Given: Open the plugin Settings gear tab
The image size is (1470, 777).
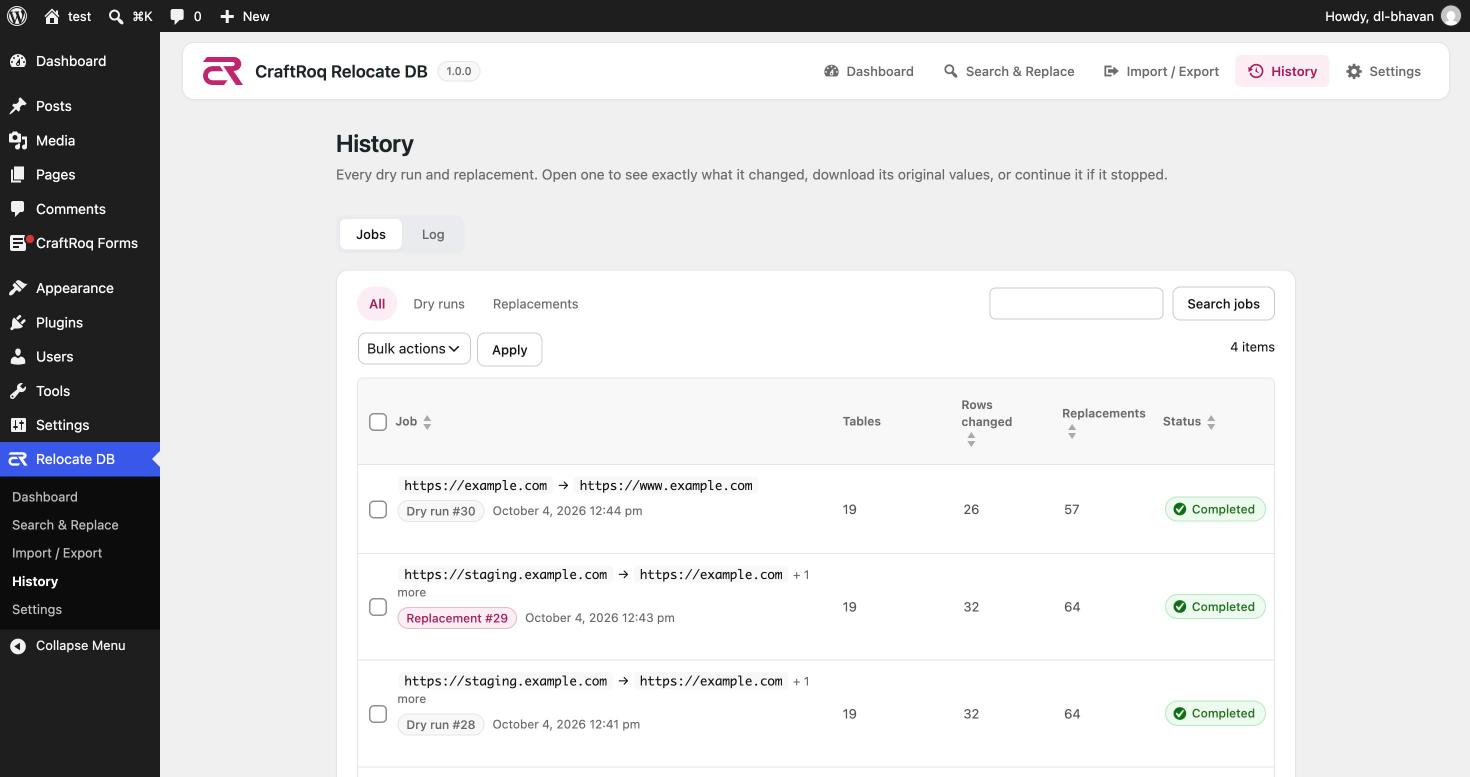Looking at the screenshot, I should [x=1383, y=71].
